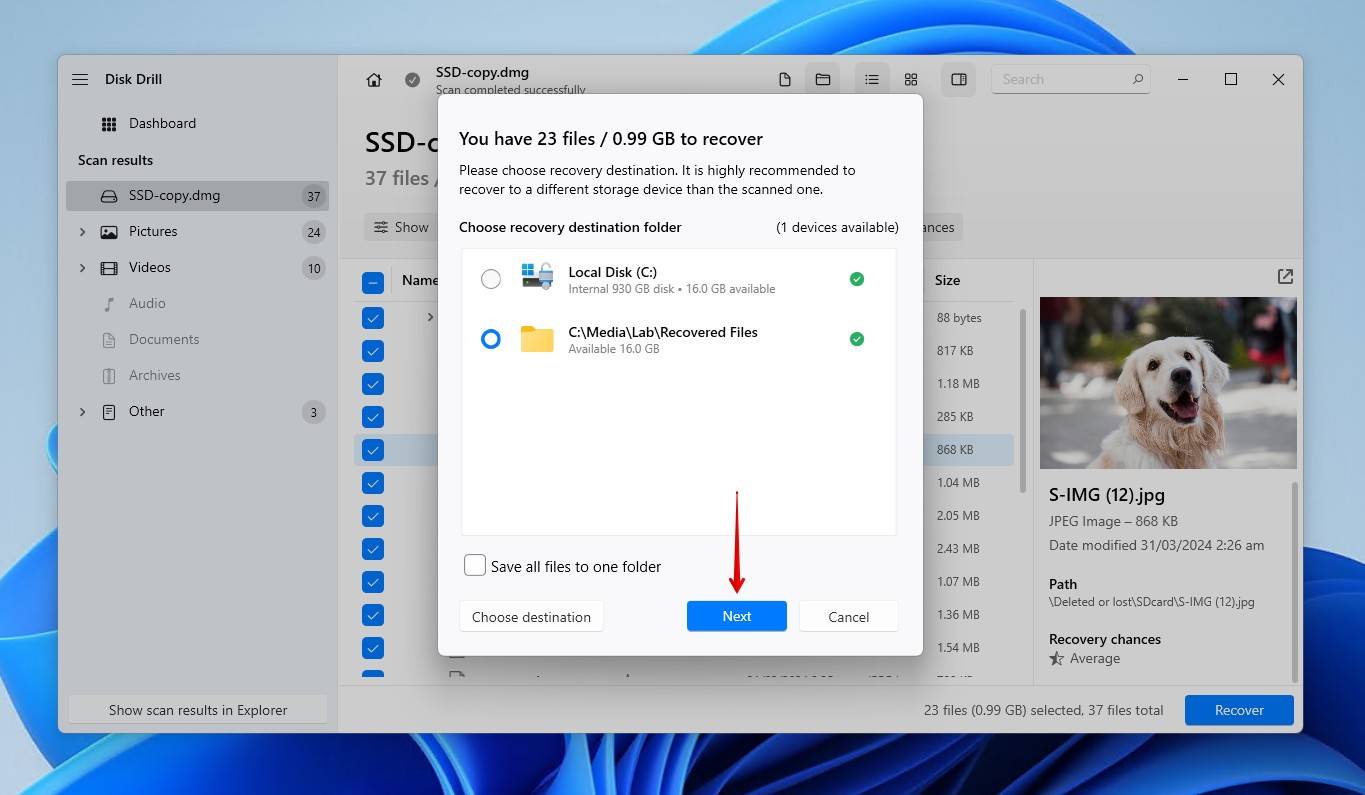Open Dashboard in sidebar

point(197,124)
